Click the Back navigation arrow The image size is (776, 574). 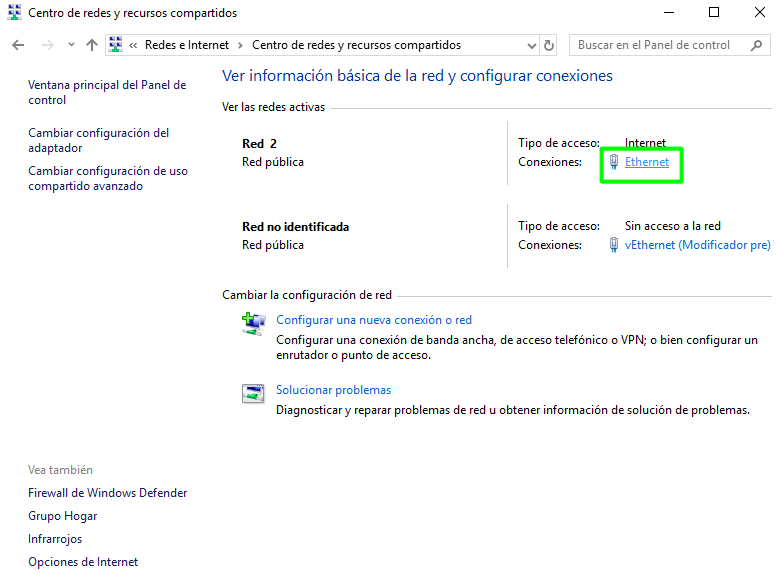click(18, 45)
